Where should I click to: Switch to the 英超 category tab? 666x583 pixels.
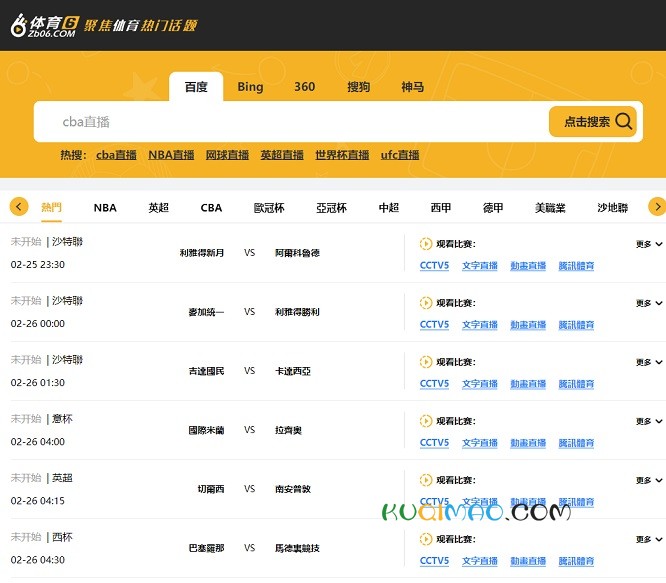158,208
